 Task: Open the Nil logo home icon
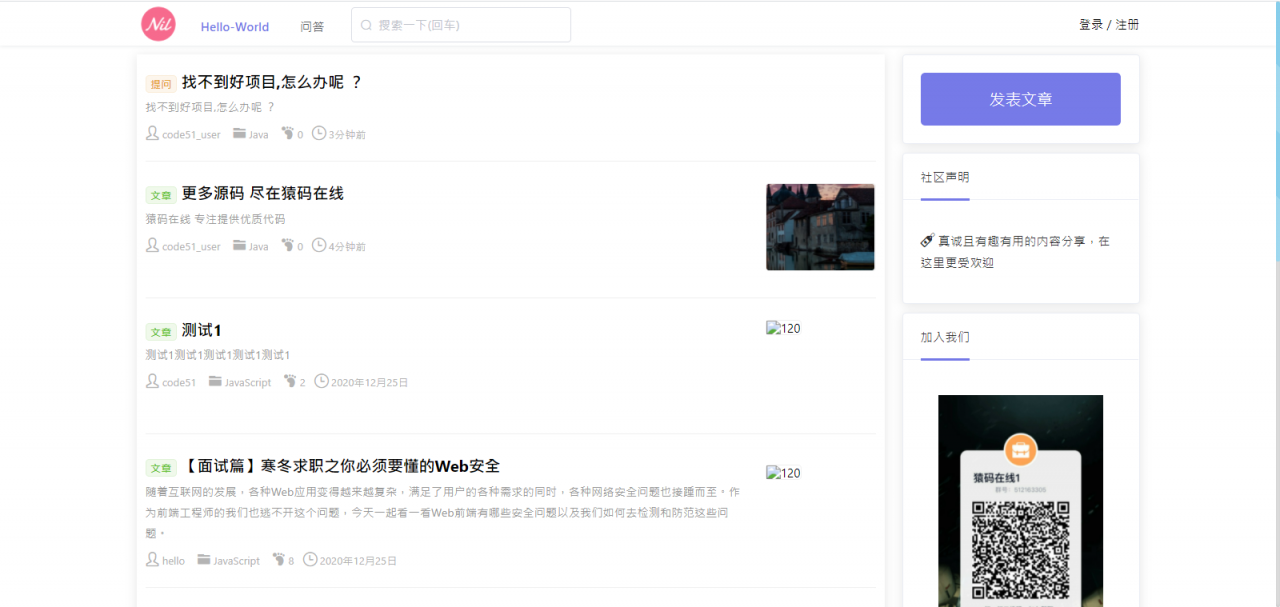pos(158,24)
